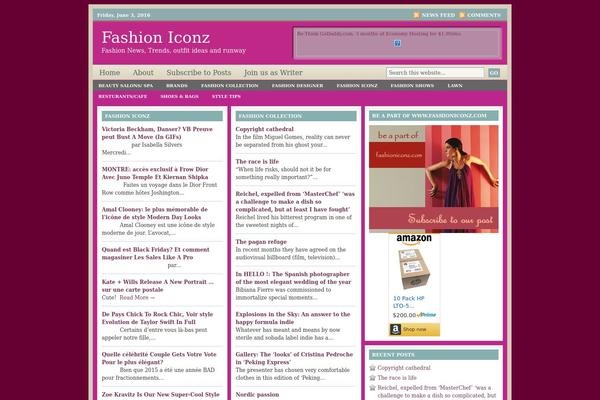This screenshot has width=600, height=400.
Task: Click the GO search button
Action: pos(494,72)
